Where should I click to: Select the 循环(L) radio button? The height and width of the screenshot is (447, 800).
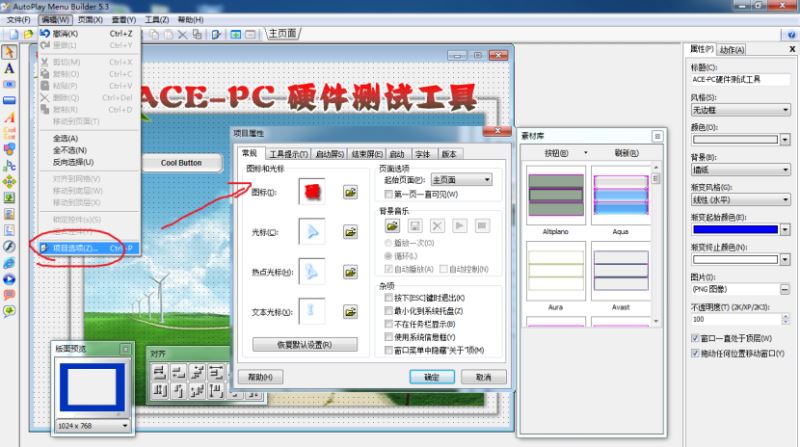pyautogui.click(x=388, y=256)
